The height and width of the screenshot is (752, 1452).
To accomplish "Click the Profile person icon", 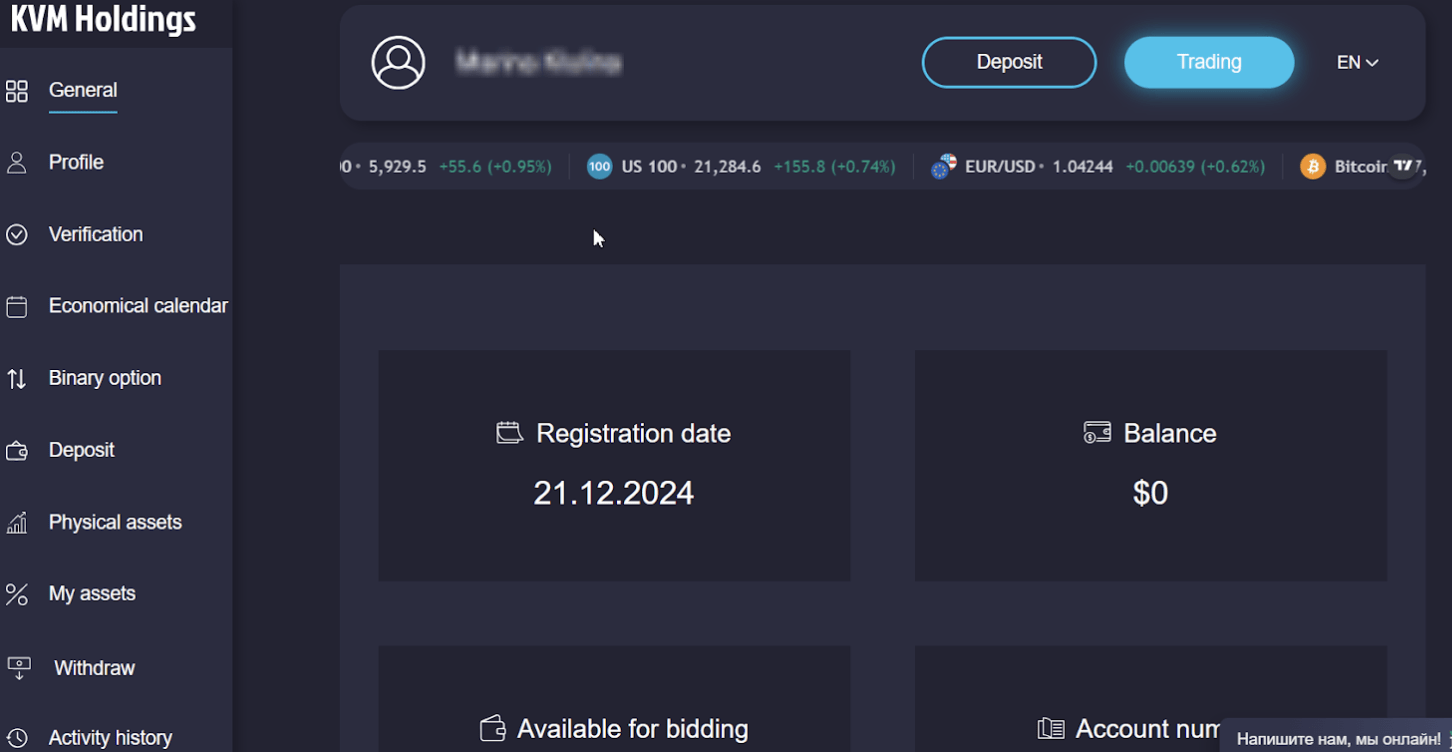I will click(x=17, y=163).
